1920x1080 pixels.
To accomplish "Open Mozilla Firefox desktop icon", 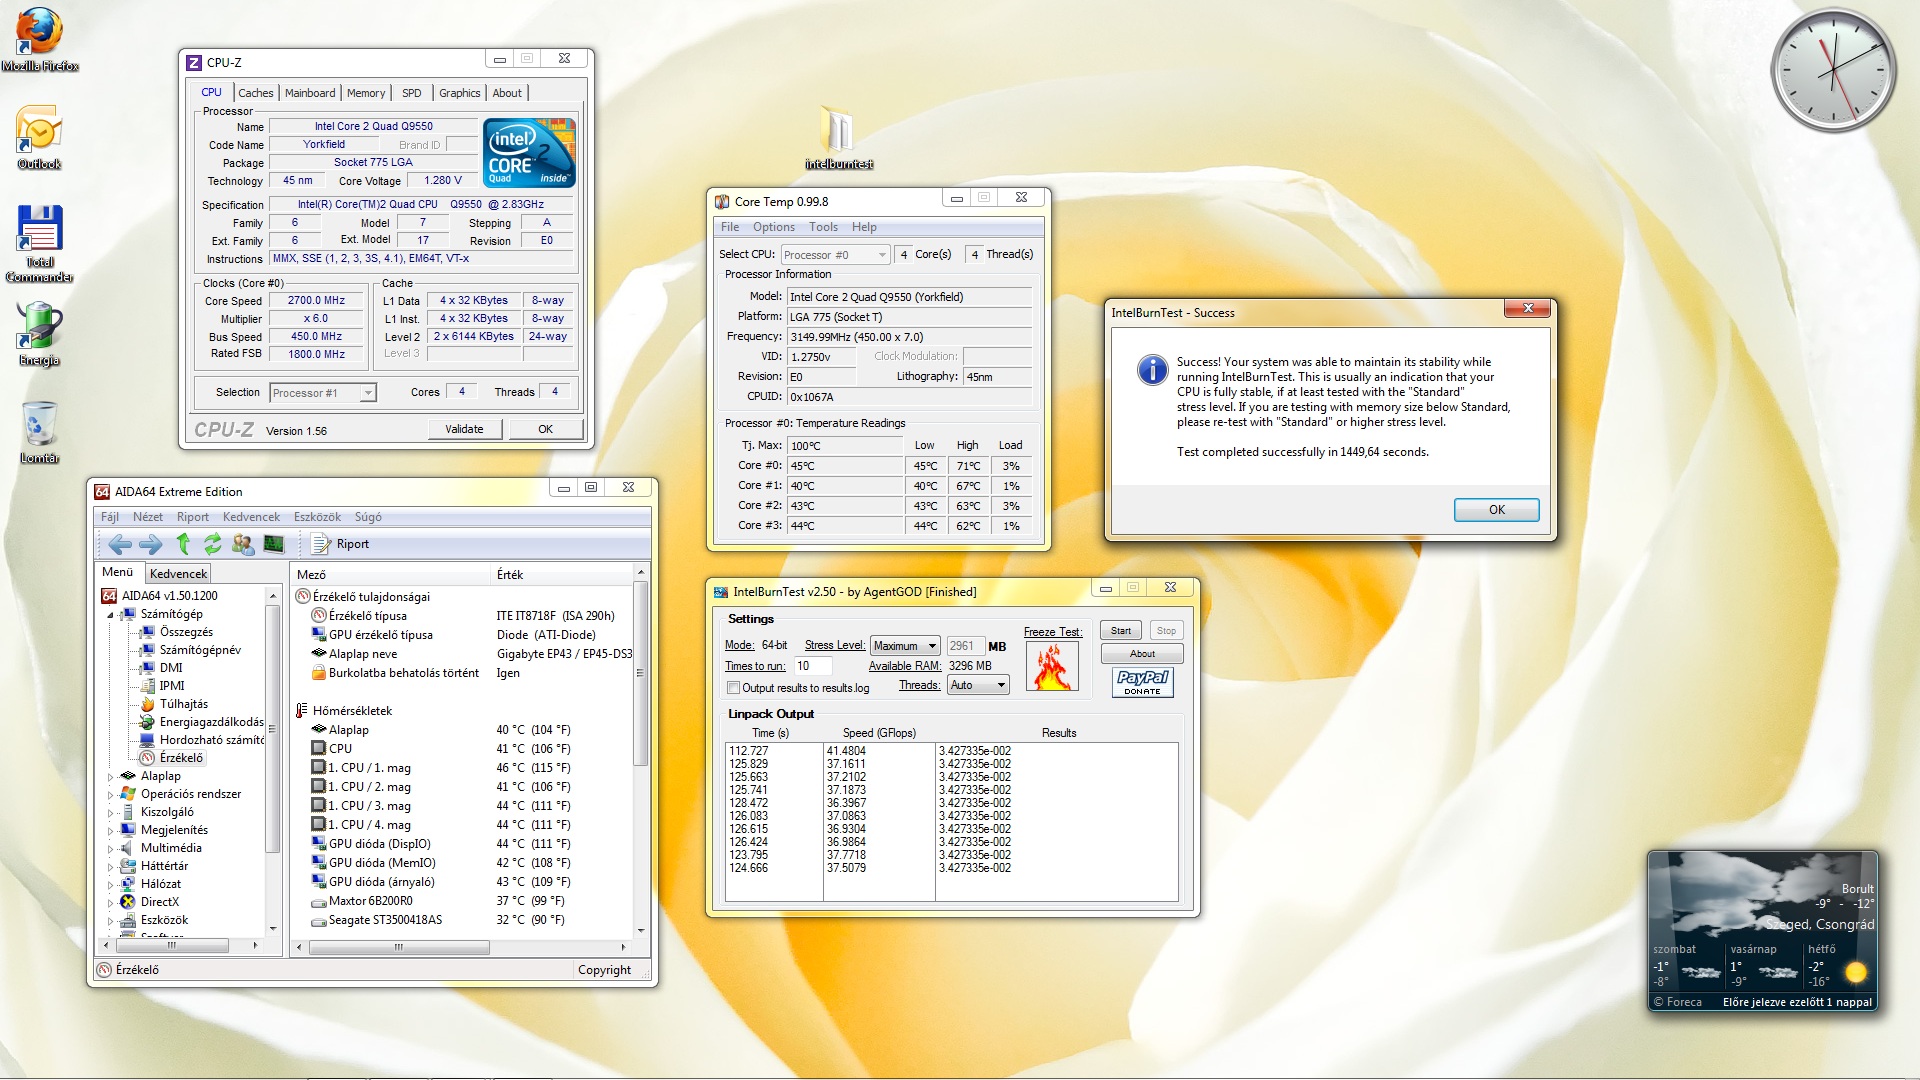I will [40, 40].
